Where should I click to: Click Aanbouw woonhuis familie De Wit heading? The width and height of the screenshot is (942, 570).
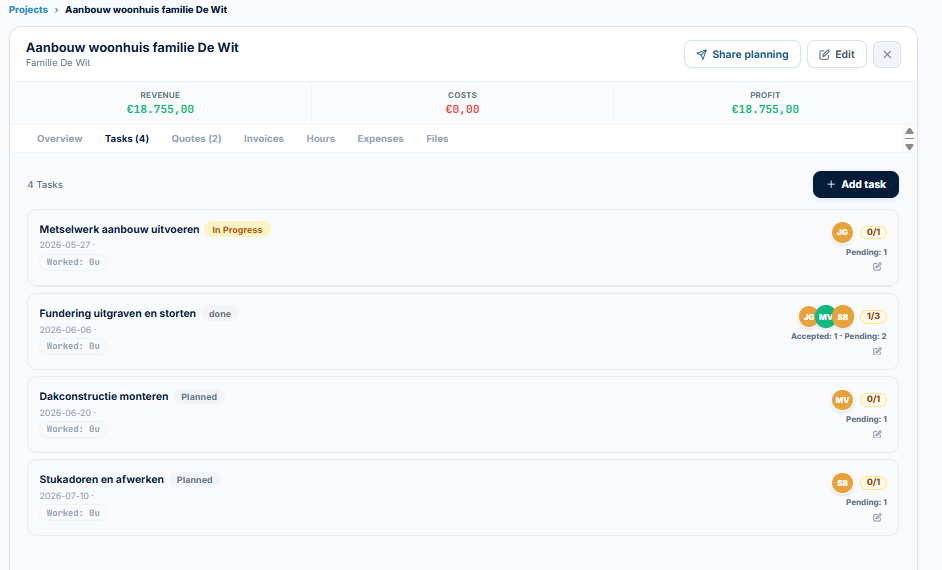pyautogui.click(x=132, y=47)
